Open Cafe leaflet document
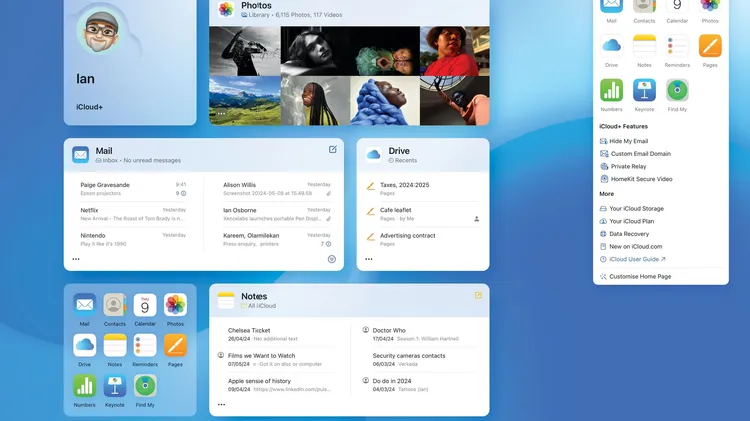The width and height of the screenshot is (750, 421). click(423, 214)
